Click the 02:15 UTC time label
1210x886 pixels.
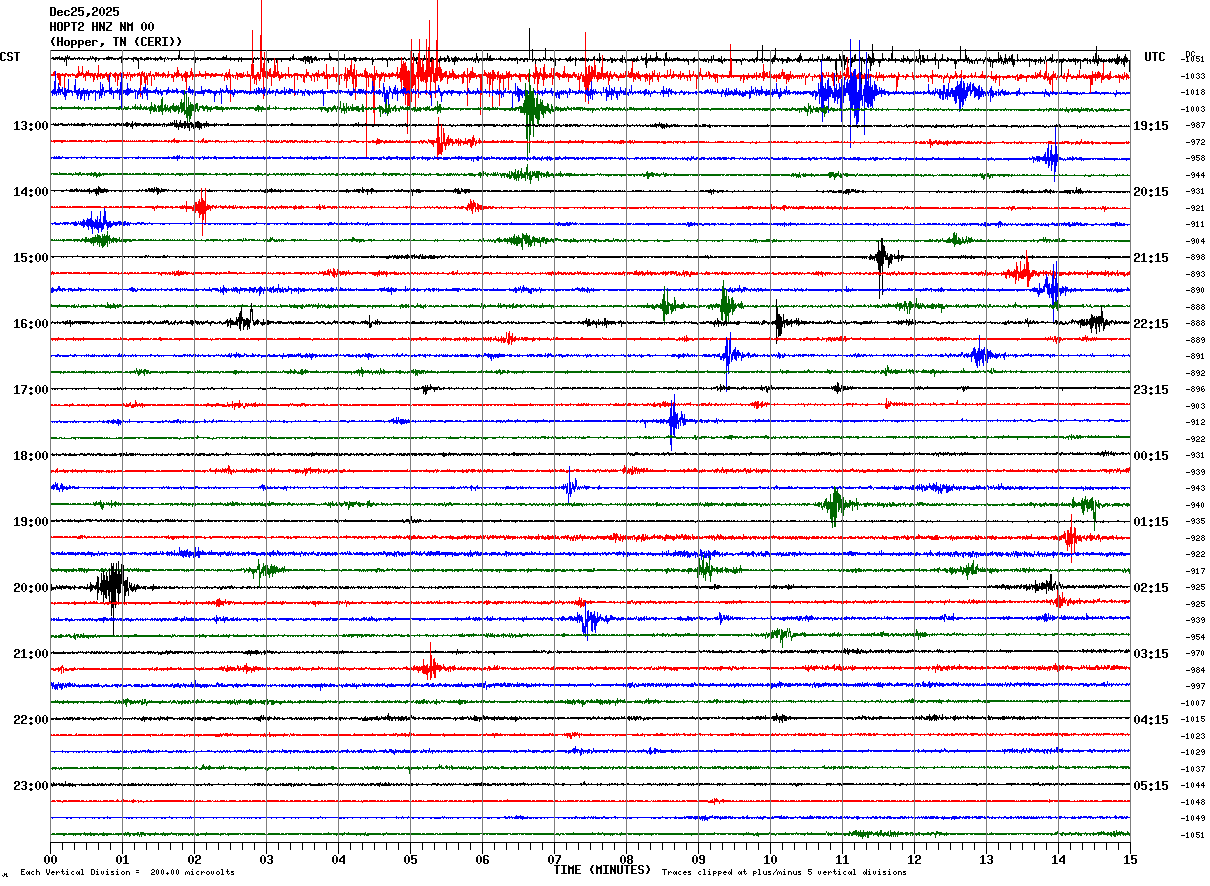(x=1151, y=588)
